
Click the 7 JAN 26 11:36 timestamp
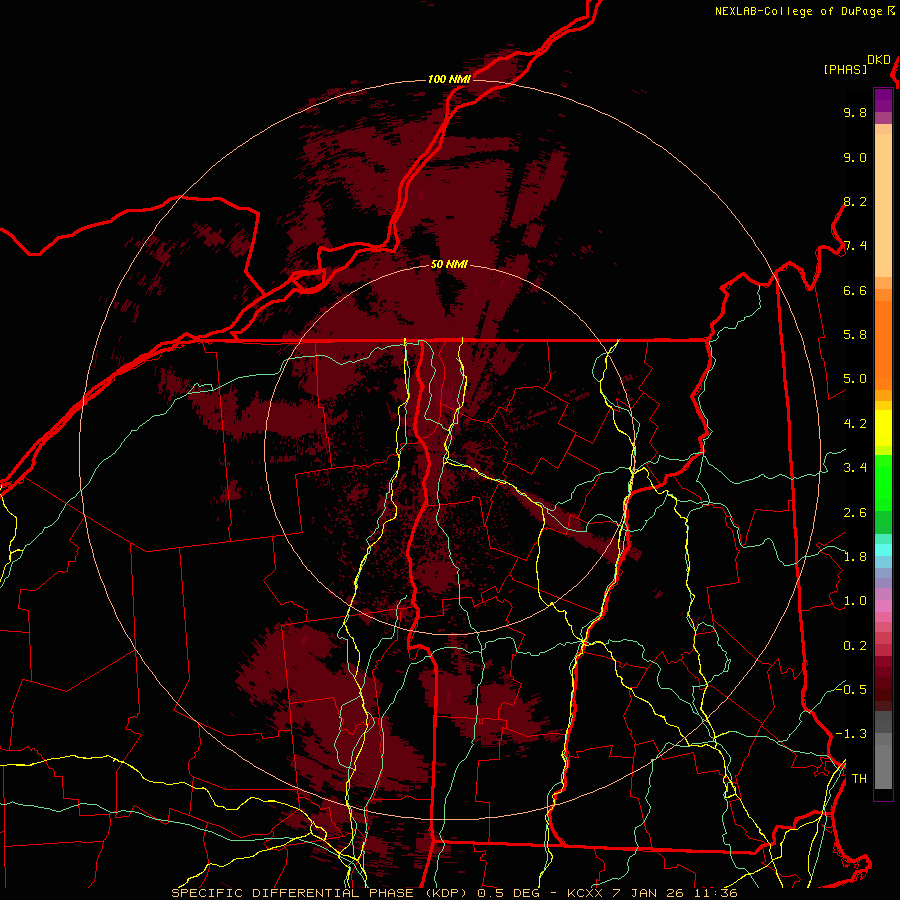point(676,893)
